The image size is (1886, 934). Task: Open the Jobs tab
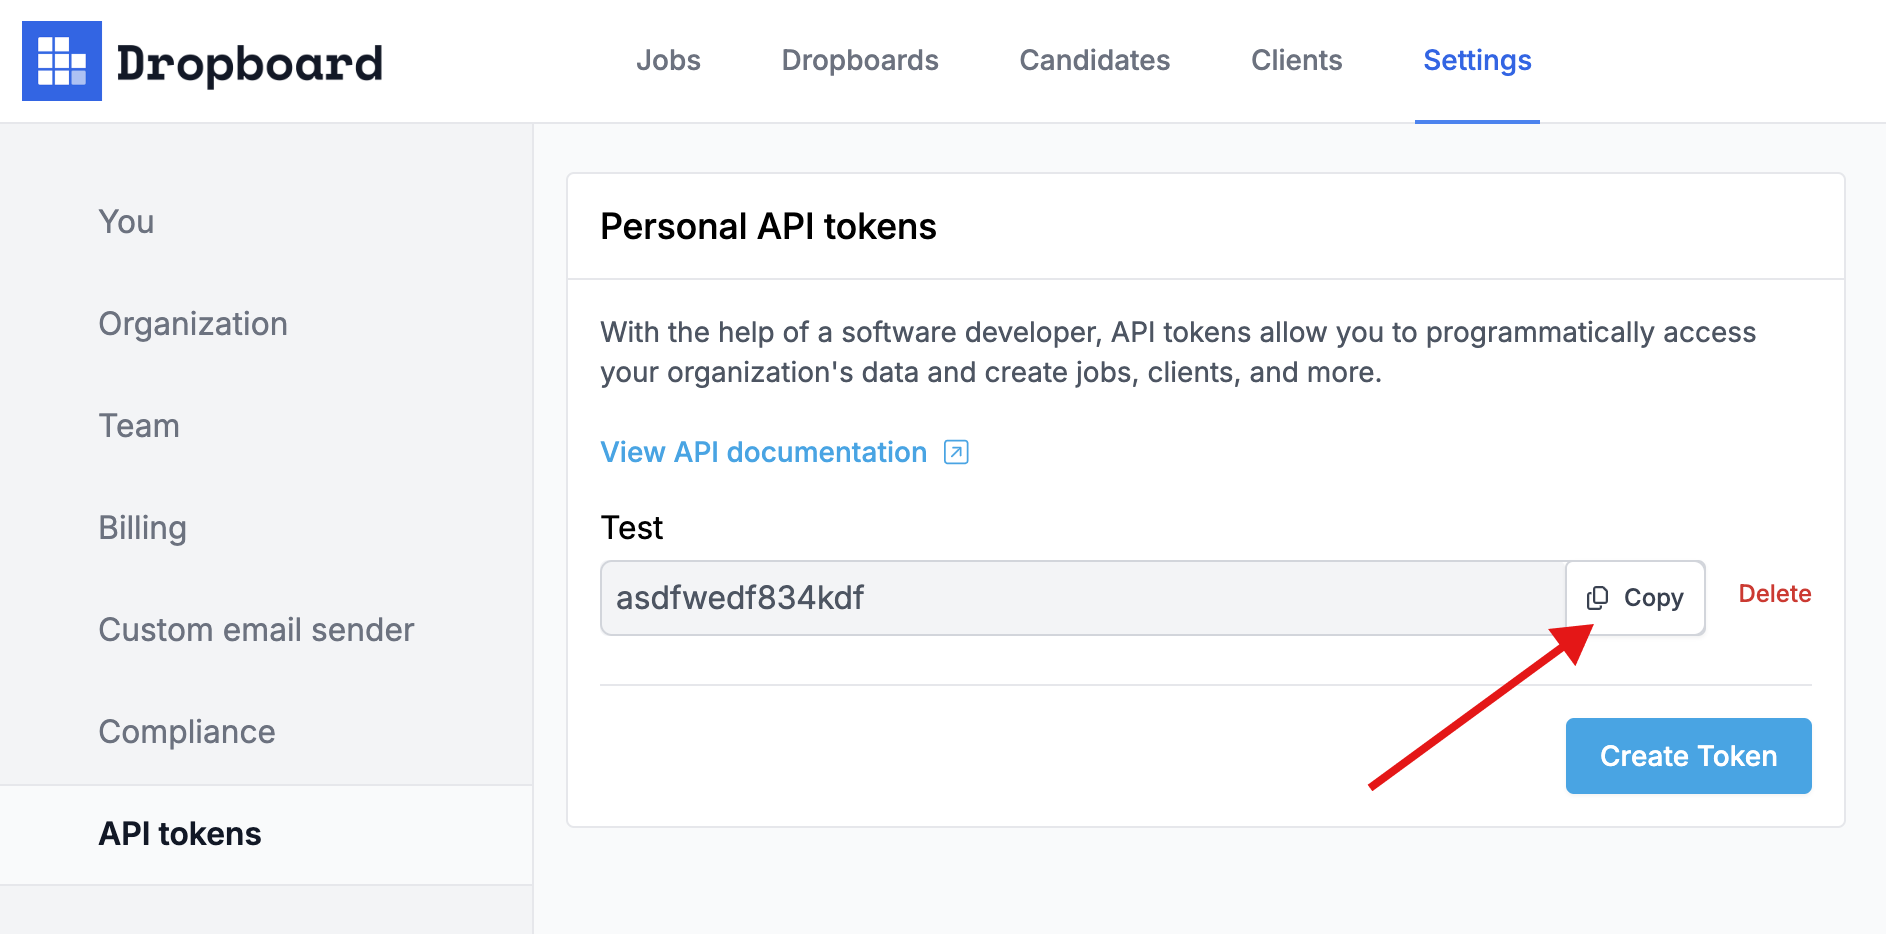point(668,60)
